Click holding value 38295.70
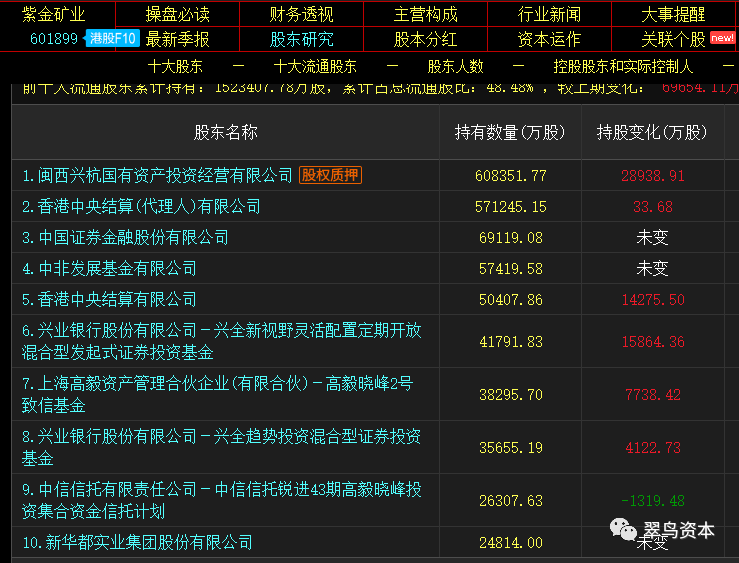 pyautogui.click(x=510, y=395)
